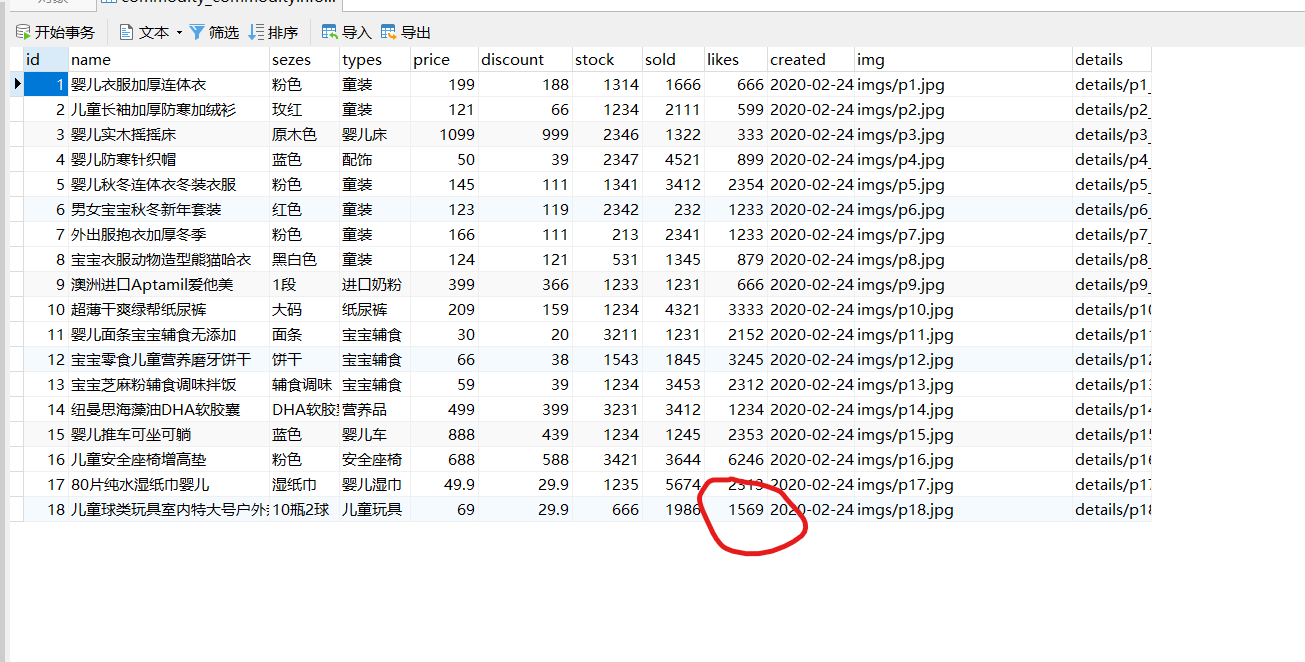This screenshot has width=1305, height=662.
Task: Select the discount column header
Action: (x=525, y=60)
